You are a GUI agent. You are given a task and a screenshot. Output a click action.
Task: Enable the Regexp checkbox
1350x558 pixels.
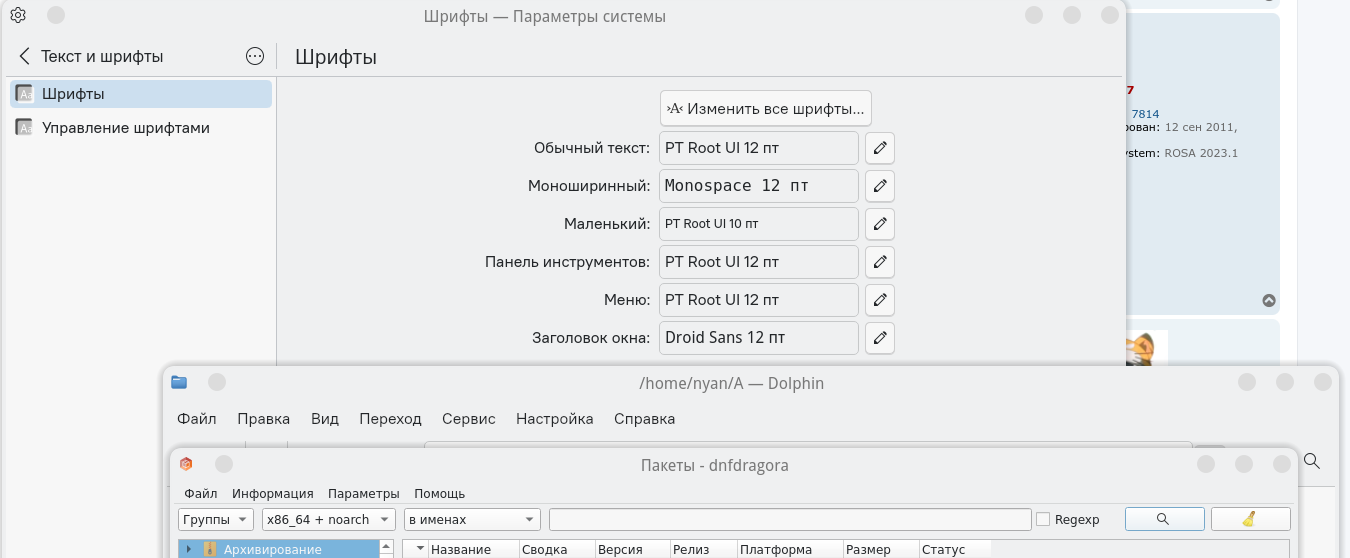(x=1043, y=519)
